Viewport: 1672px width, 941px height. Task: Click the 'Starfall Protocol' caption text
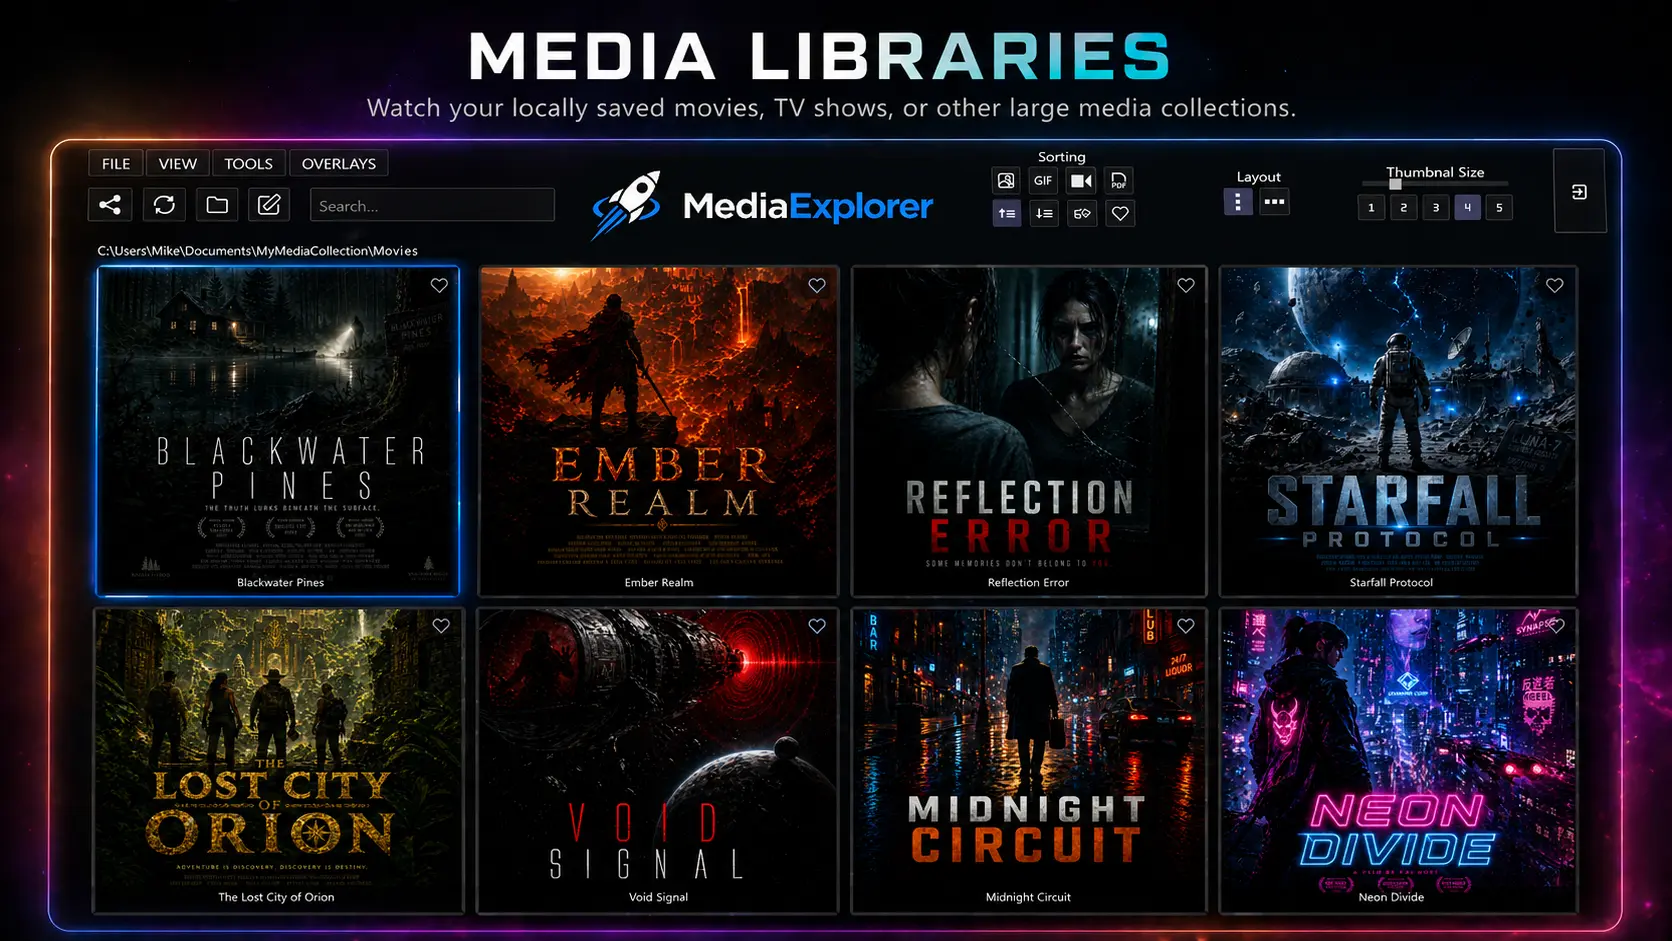[x=1391, y=583]
